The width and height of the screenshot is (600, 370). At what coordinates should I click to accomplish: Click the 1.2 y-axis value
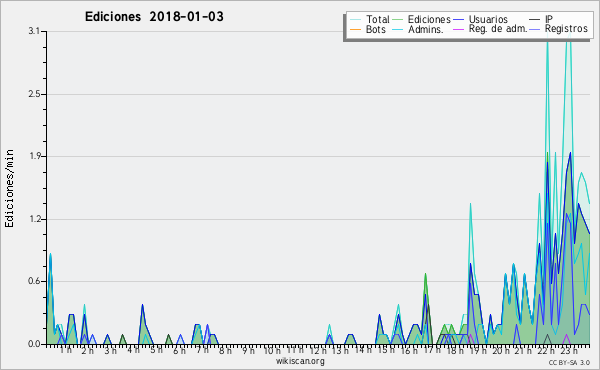(34, 219)
